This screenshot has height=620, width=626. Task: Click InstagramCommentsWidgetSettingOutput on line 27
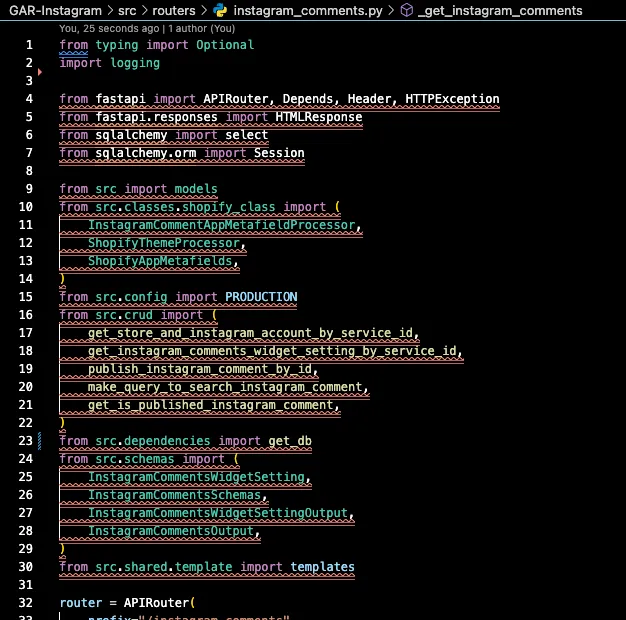[x=218, y=513]
